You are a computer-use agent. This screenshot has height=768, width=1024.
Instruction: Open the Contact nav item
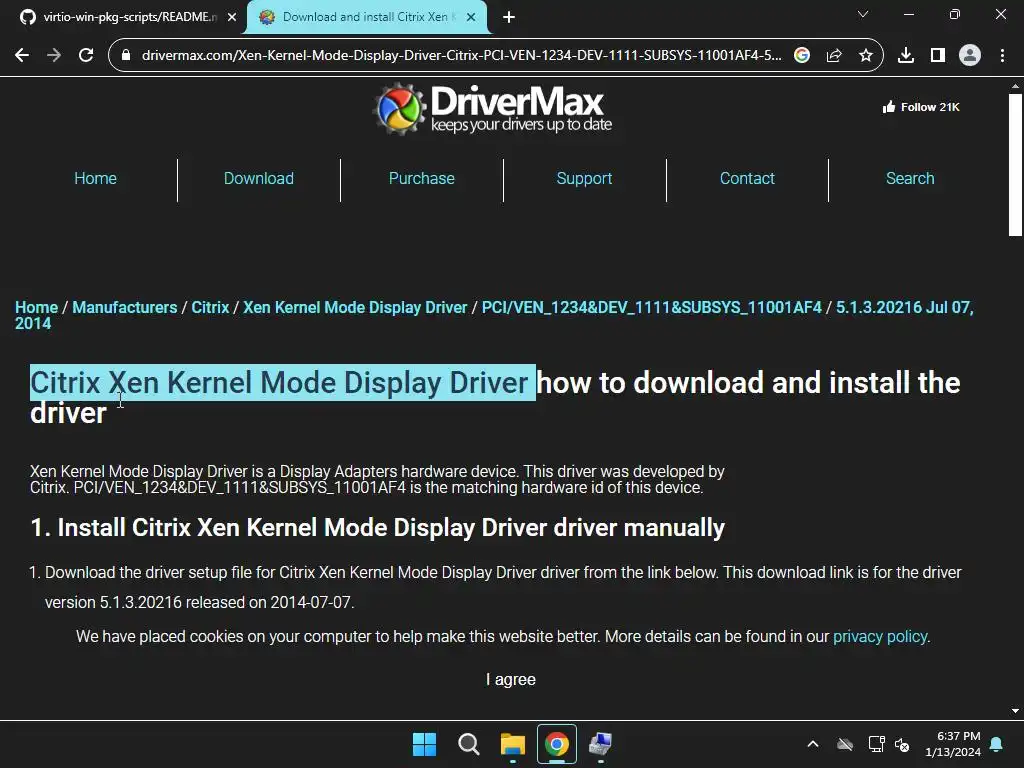pyautogui.click(x=747, y=178)
